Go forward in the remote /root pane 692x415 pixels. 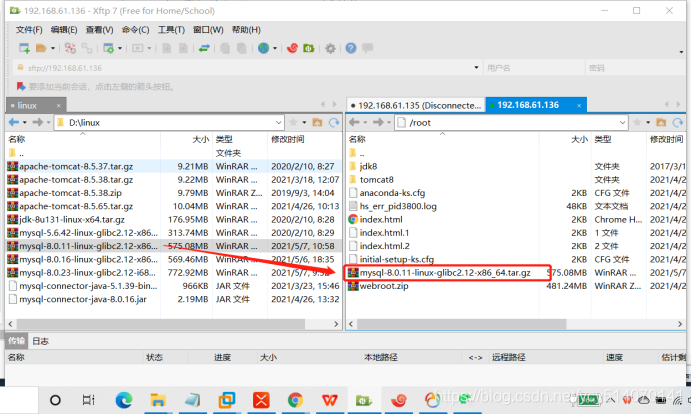click(x=378, y=122)
